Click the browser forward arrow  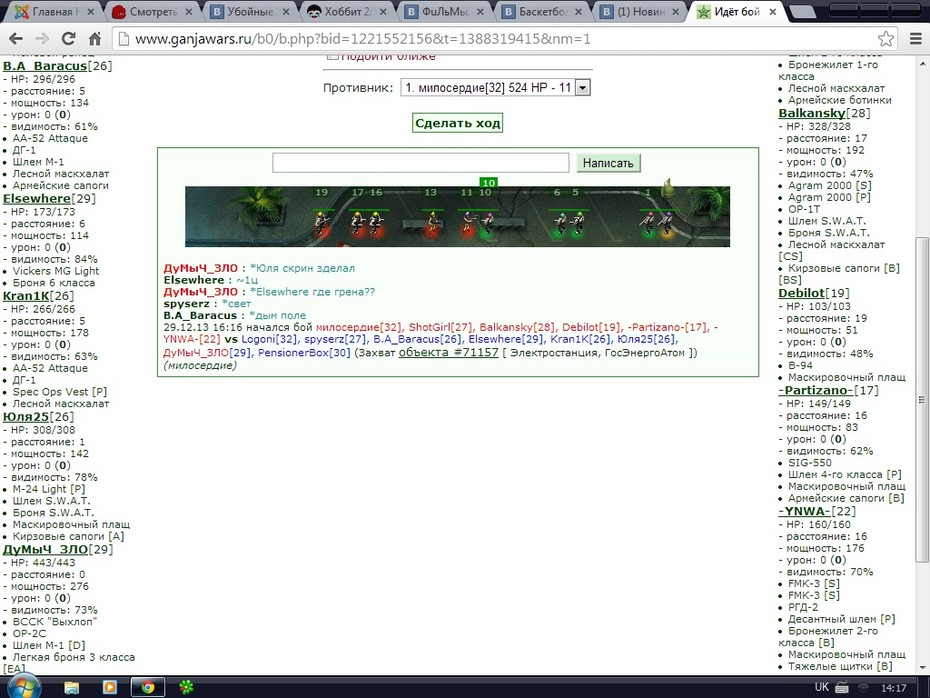42,39
